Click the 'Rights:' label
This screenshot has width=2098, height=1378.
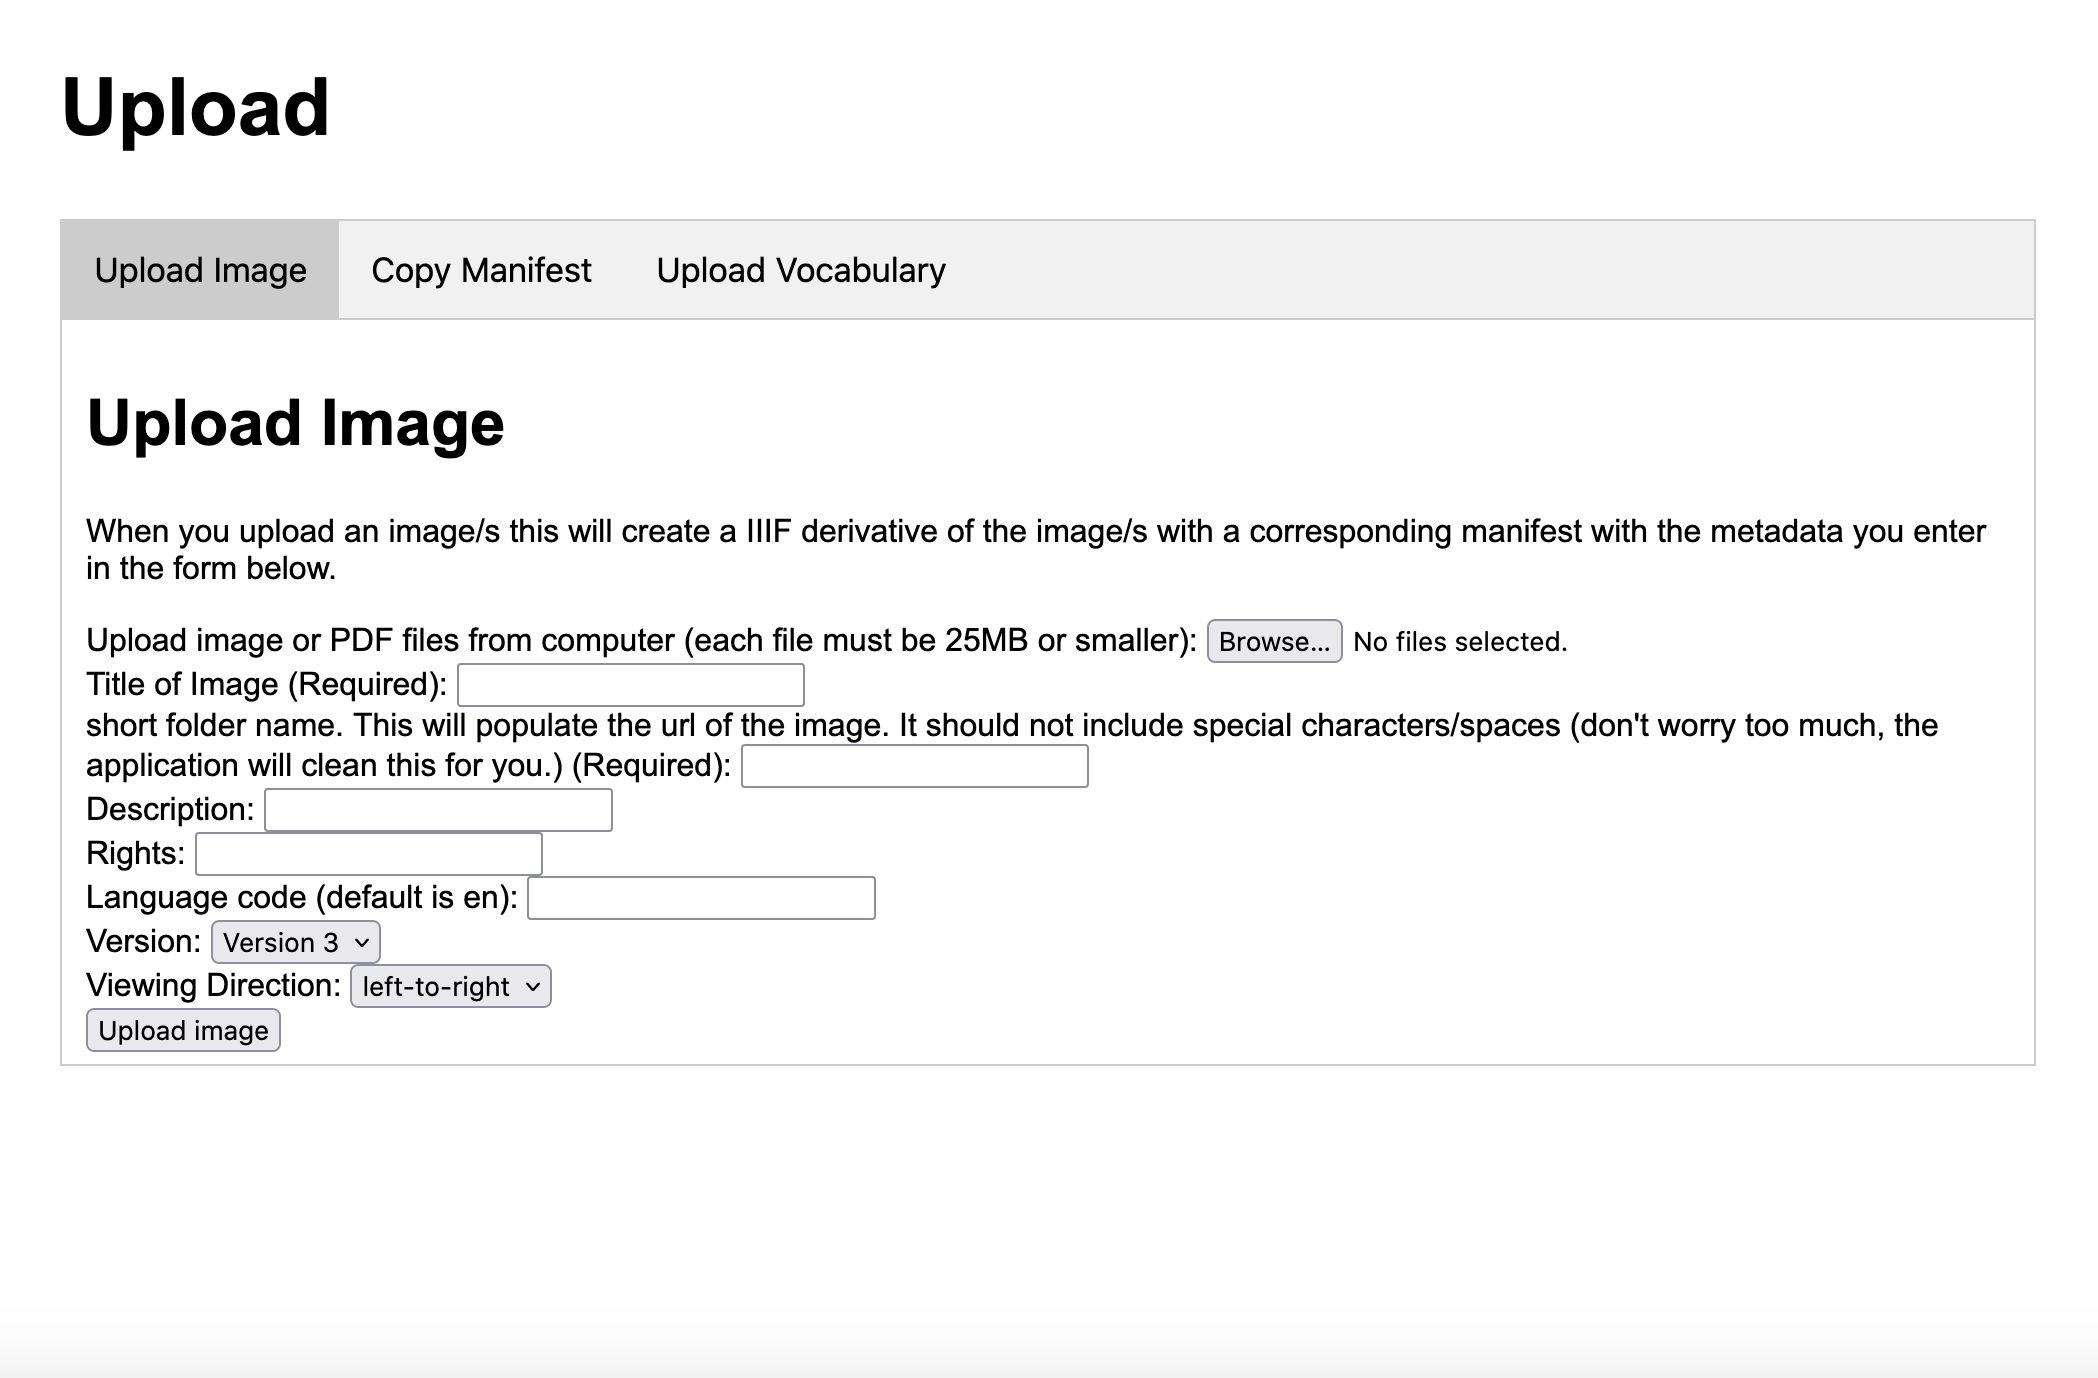(x=136, y=853)
